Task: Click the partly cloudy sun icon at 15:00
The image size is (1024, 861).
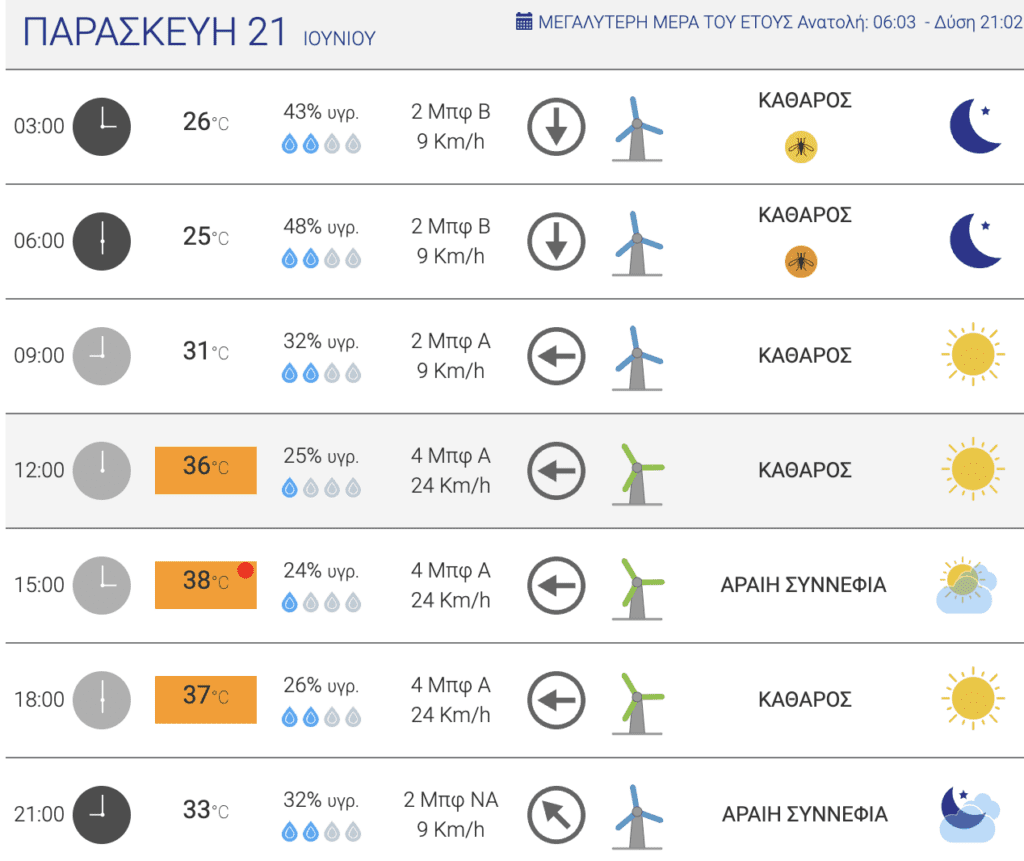Action: (967, 585)
